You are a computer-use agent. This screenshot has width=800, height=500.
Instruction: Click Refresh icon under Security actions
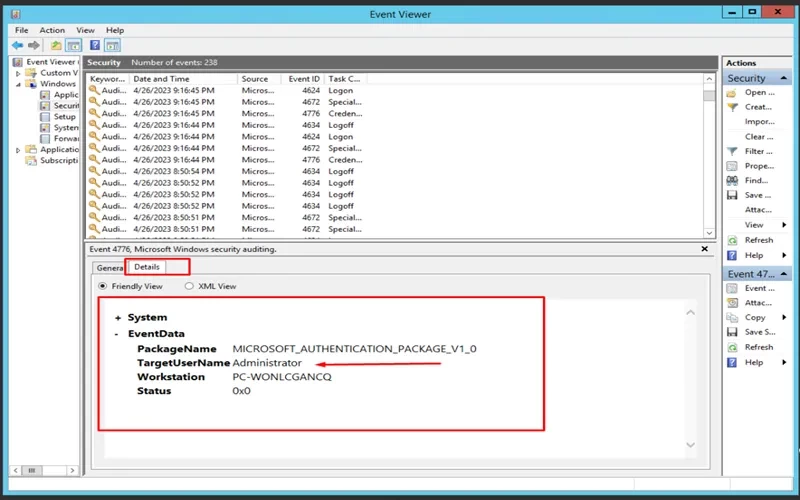coord(732,240)
